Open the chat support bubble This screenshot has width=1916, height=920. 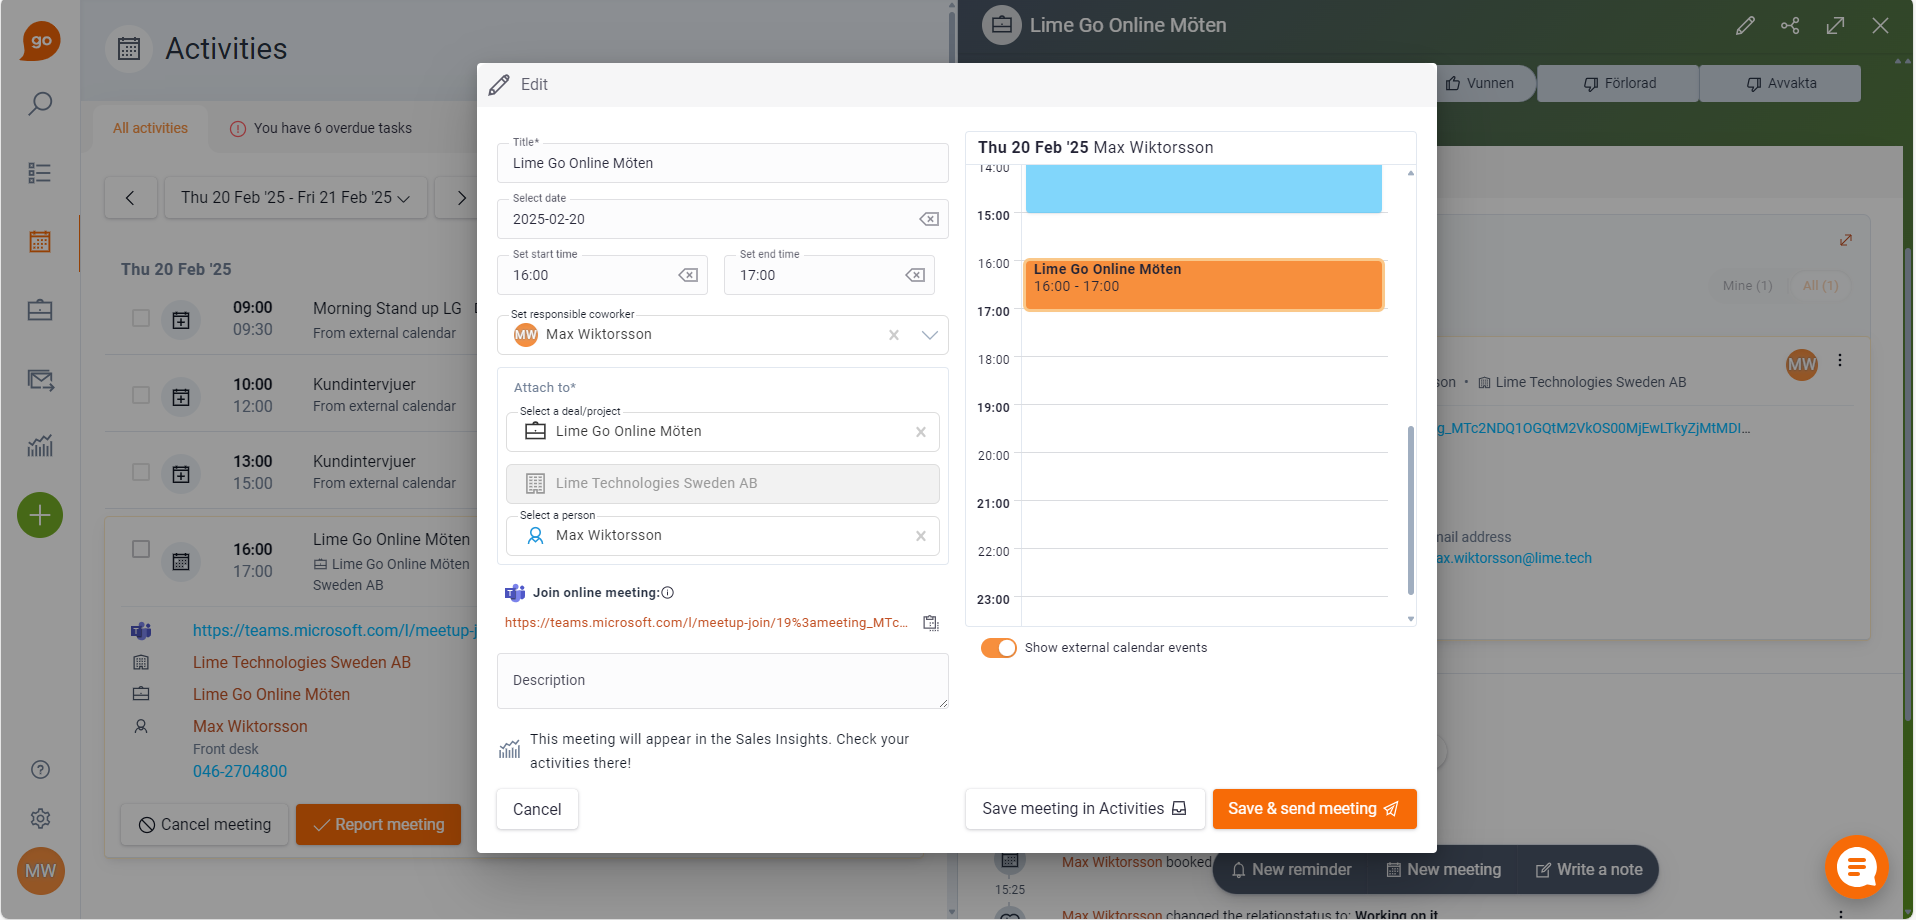click(1857, 867)
